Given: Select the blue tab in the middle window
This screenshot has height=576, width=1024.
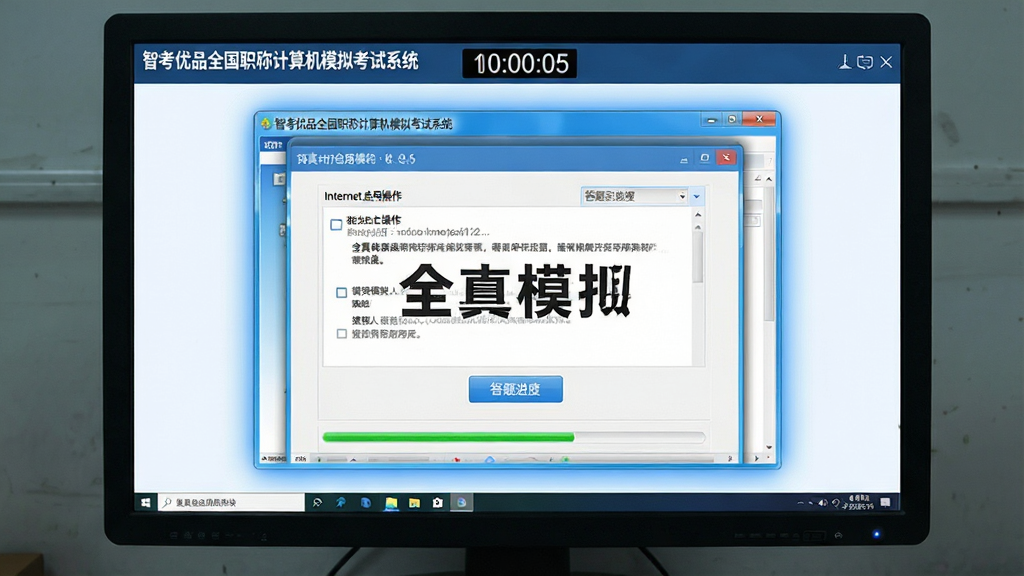Looking at the screenshot, I should point(273,144).
